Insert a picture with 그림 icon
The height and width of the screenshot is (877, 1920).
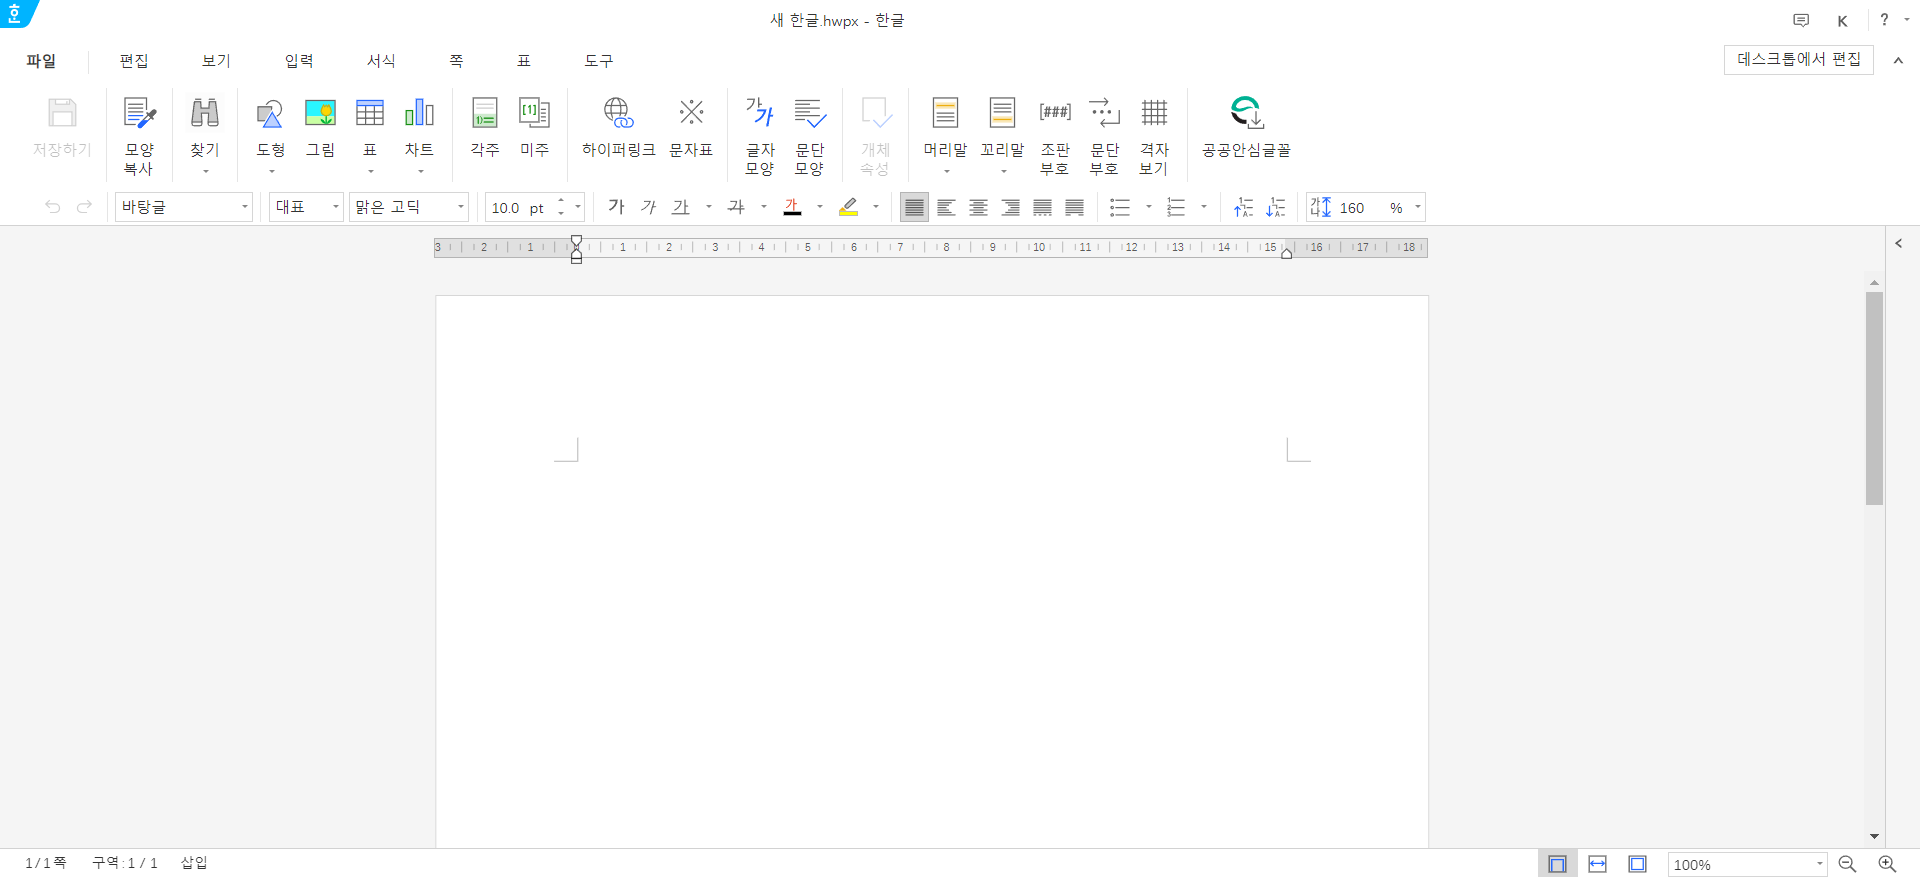(x=320, y=114)
